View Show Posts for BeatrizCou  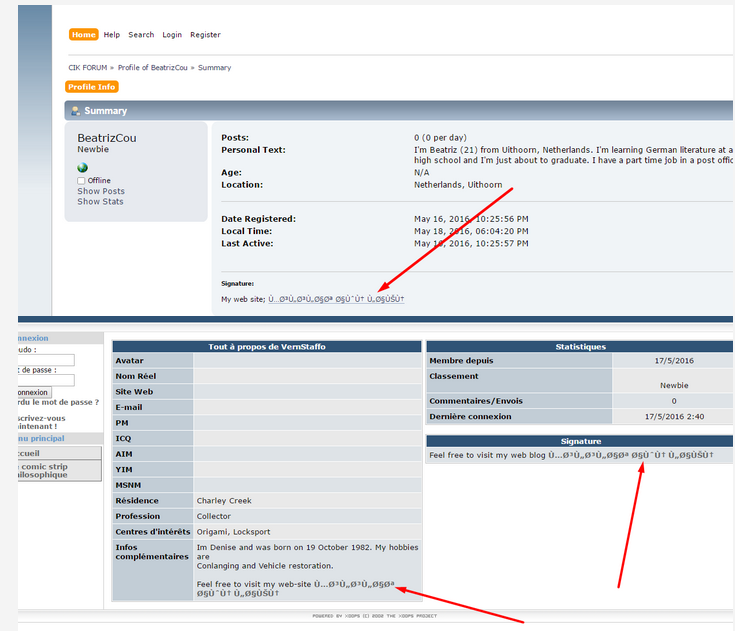(101, 191)
